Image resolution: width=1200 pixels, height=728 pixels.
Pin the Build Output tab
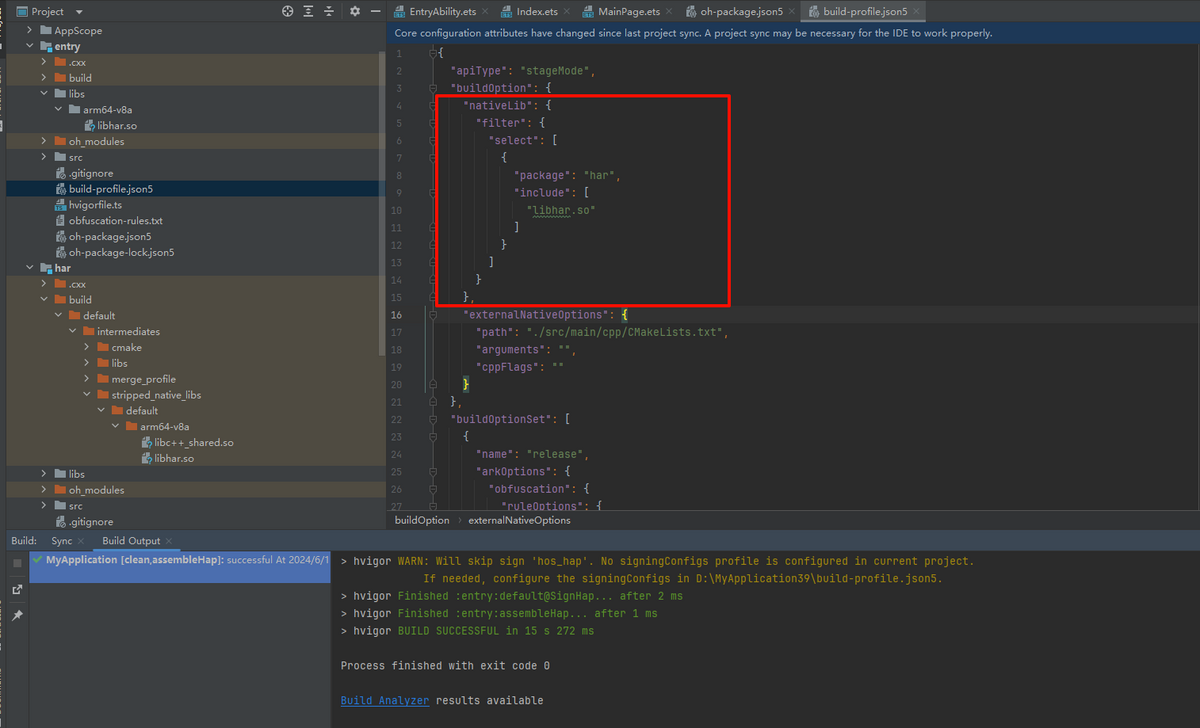[x=17, y=616]
